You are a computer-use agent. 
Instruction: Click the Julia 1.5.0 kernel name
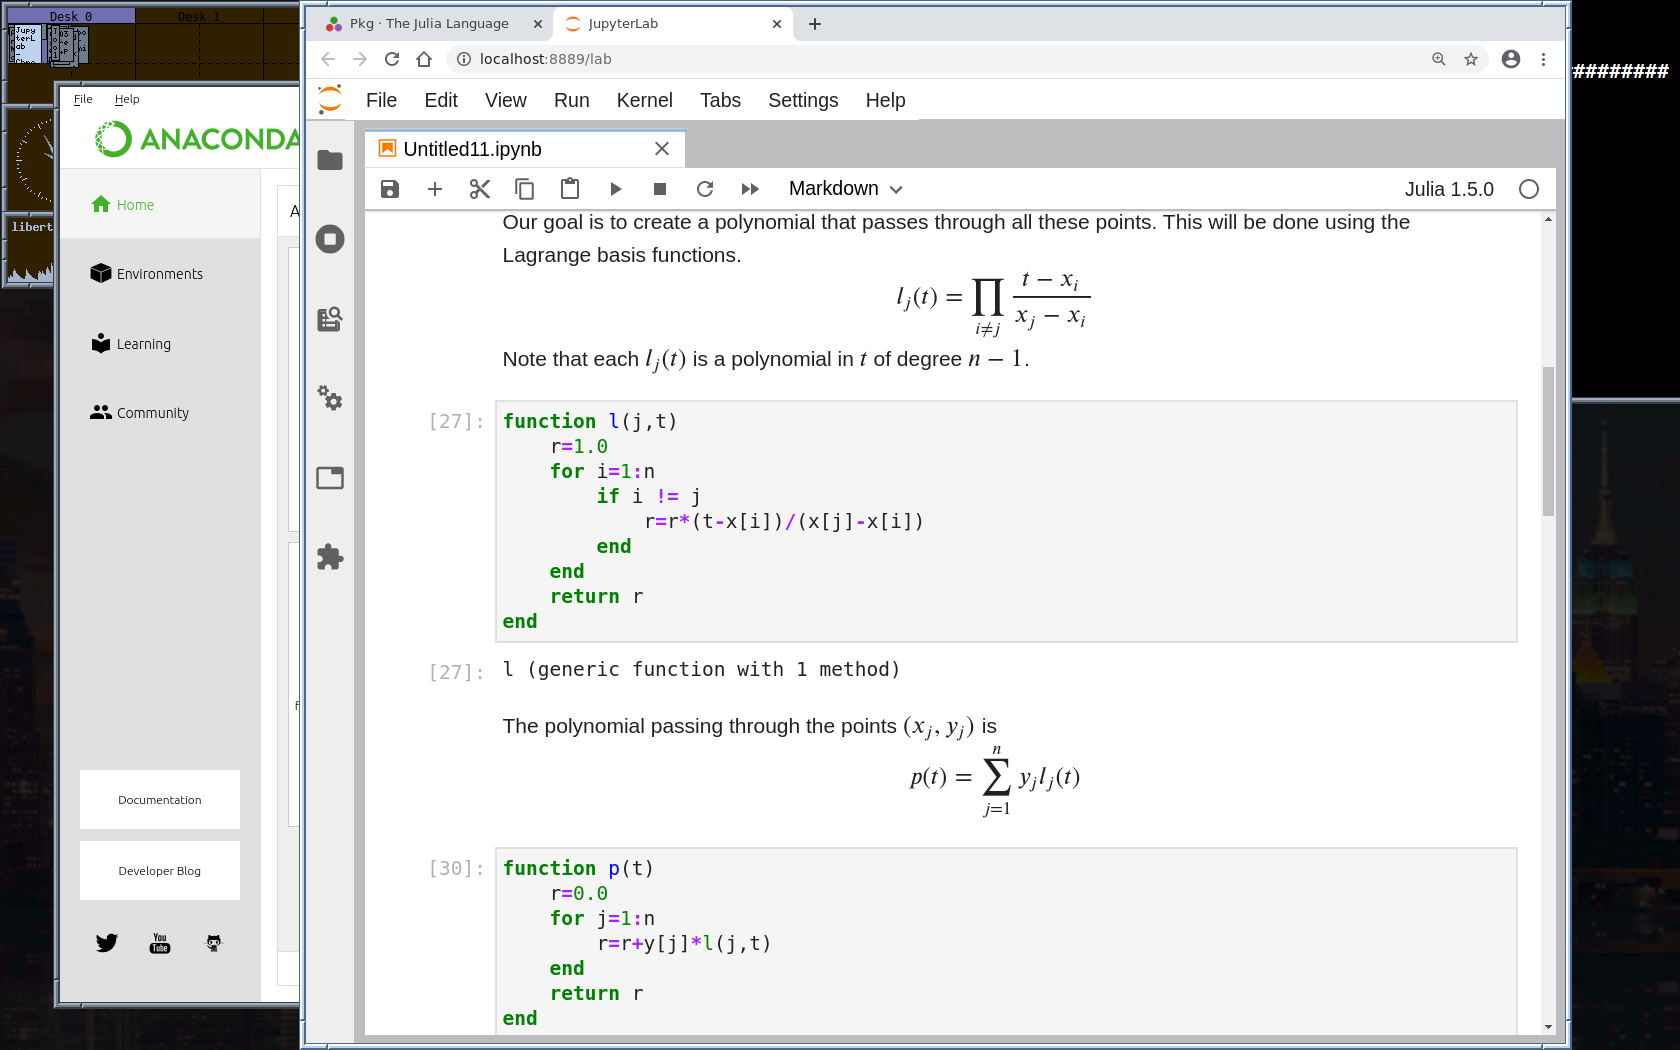click(x=1449, y=189)
